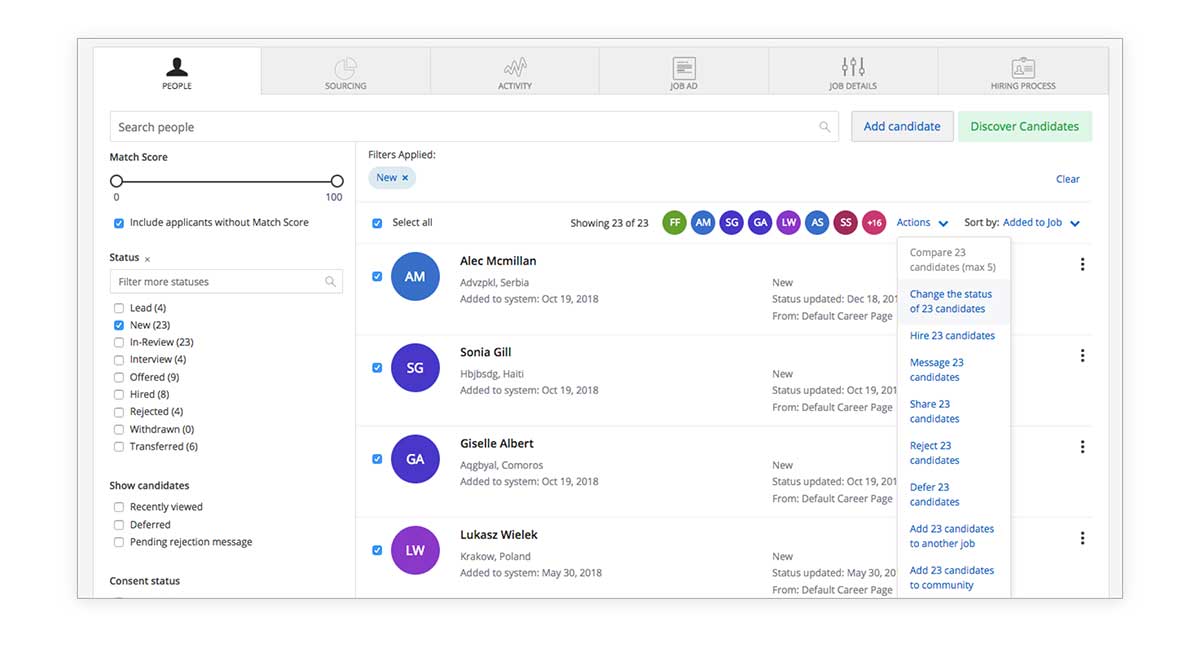
Task: Click the SS candidate avatar
Action: (x=846, y=223)
